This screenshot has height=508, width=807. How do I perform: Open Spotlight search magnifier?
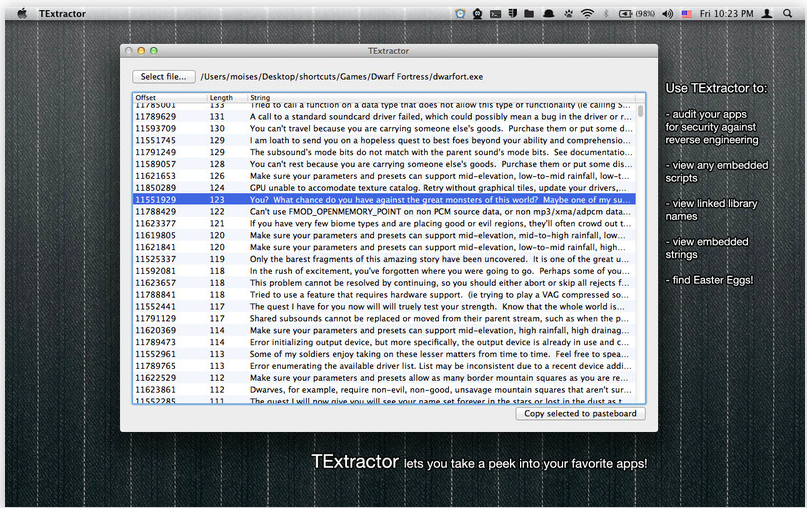point(787,14)
